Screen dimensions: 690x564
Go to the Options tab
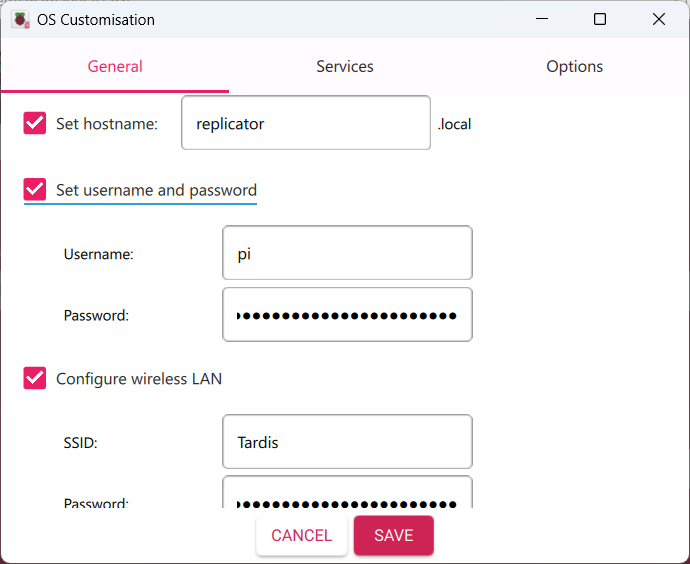(x=574, y=67)
